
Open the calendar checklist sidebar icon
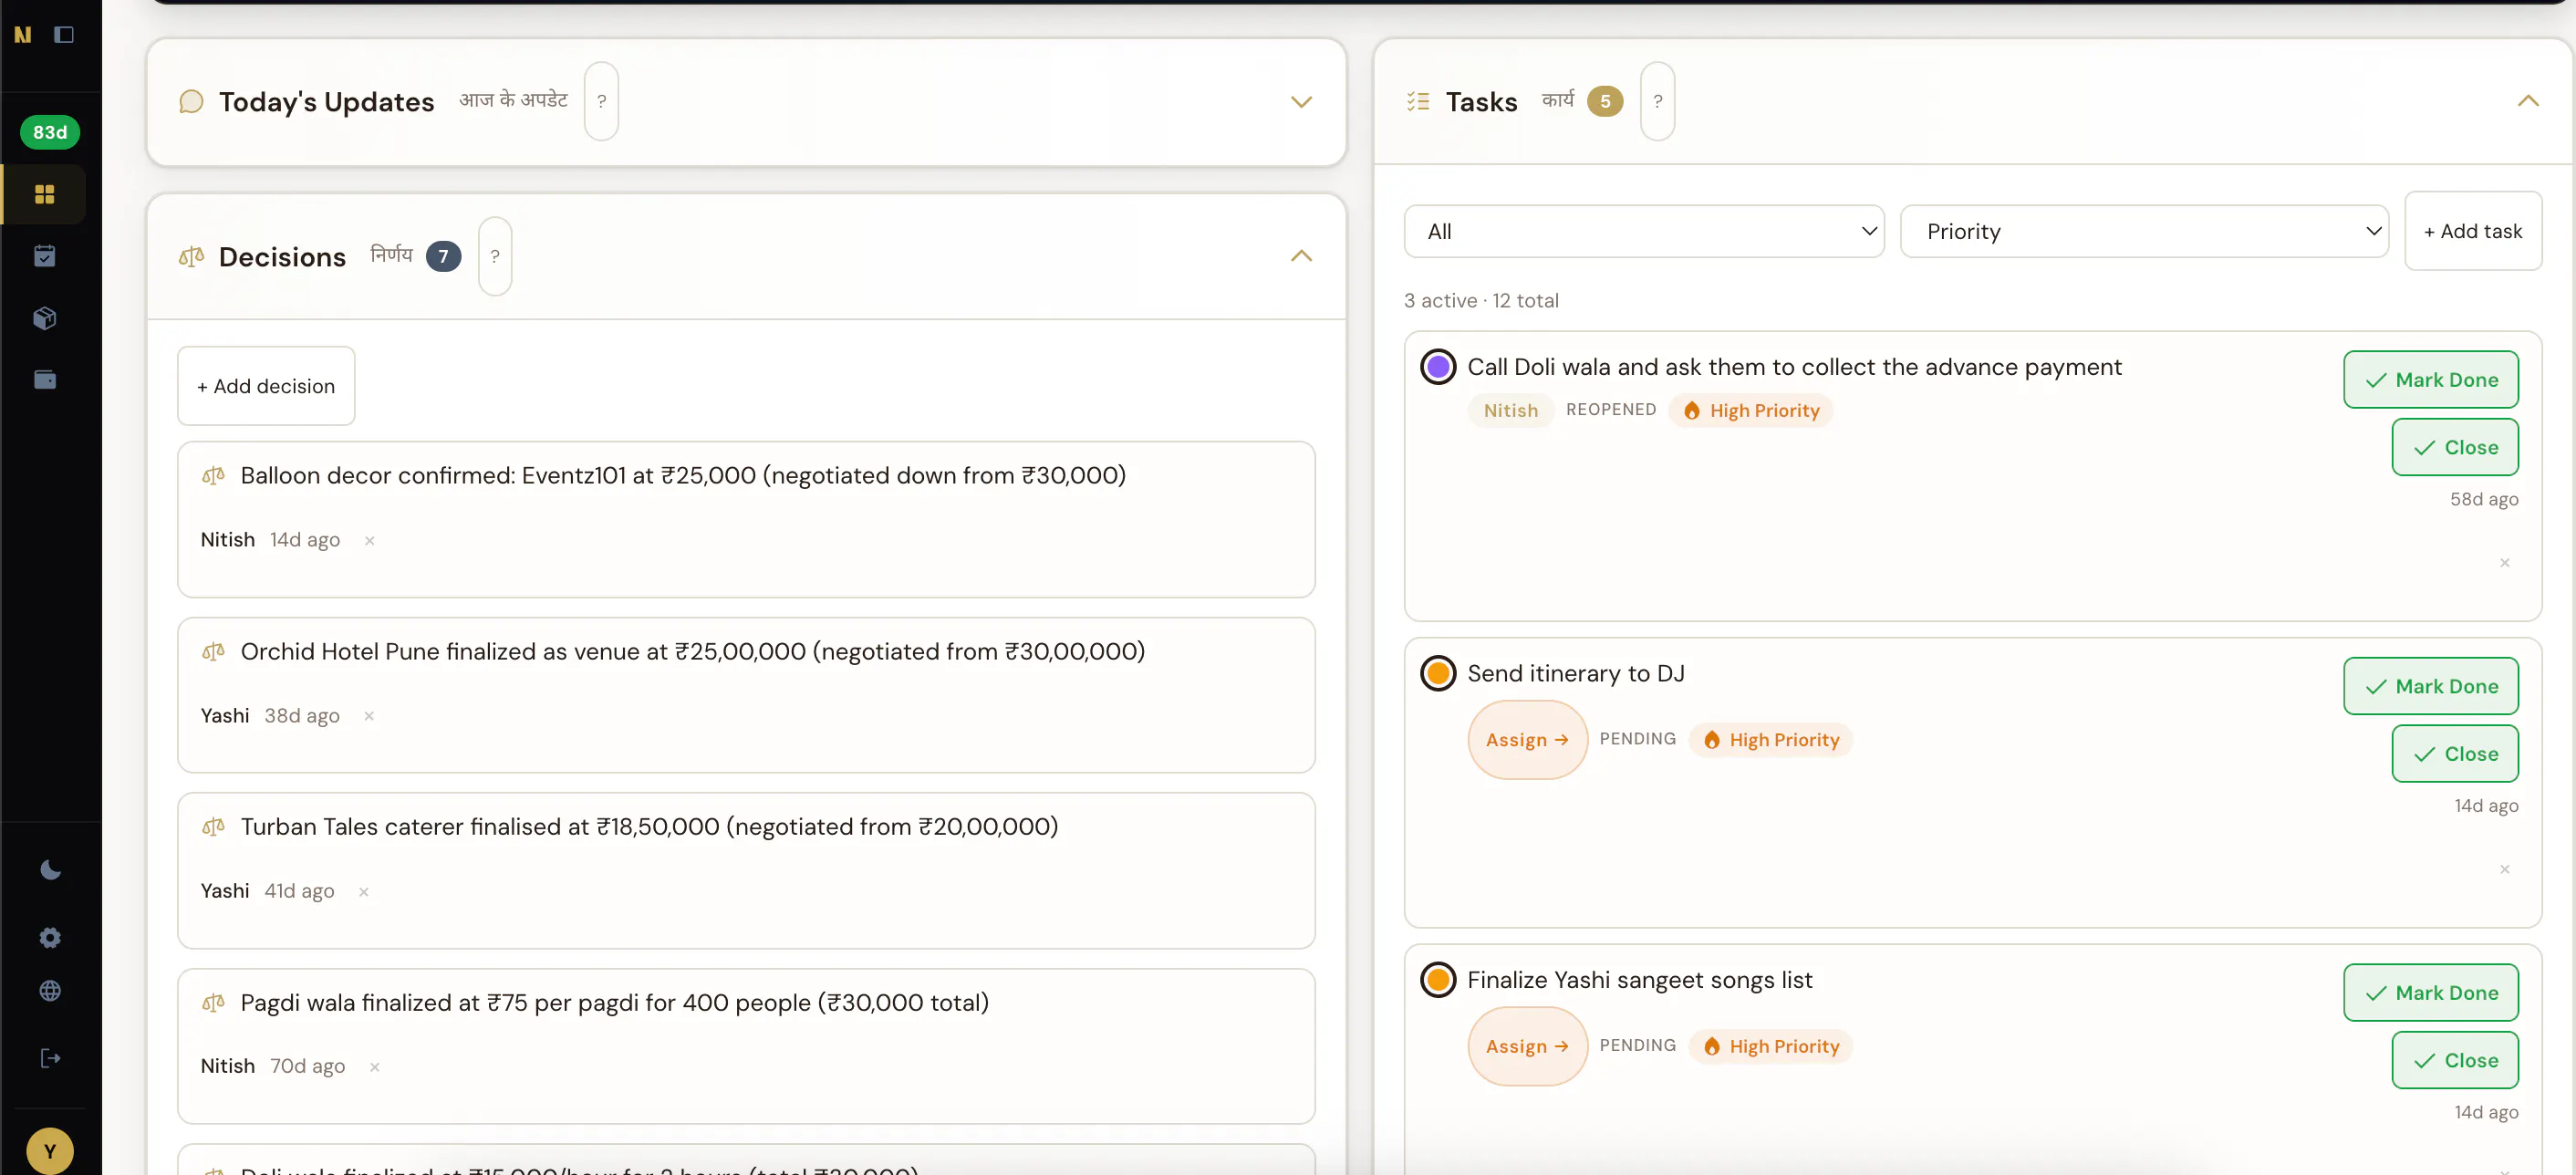point(45,256)
